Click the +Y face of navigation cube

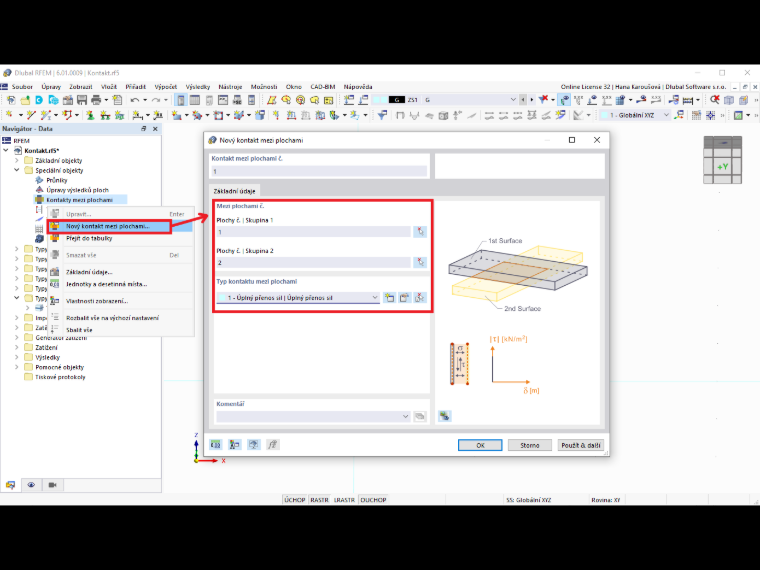(x=722, y=166)
